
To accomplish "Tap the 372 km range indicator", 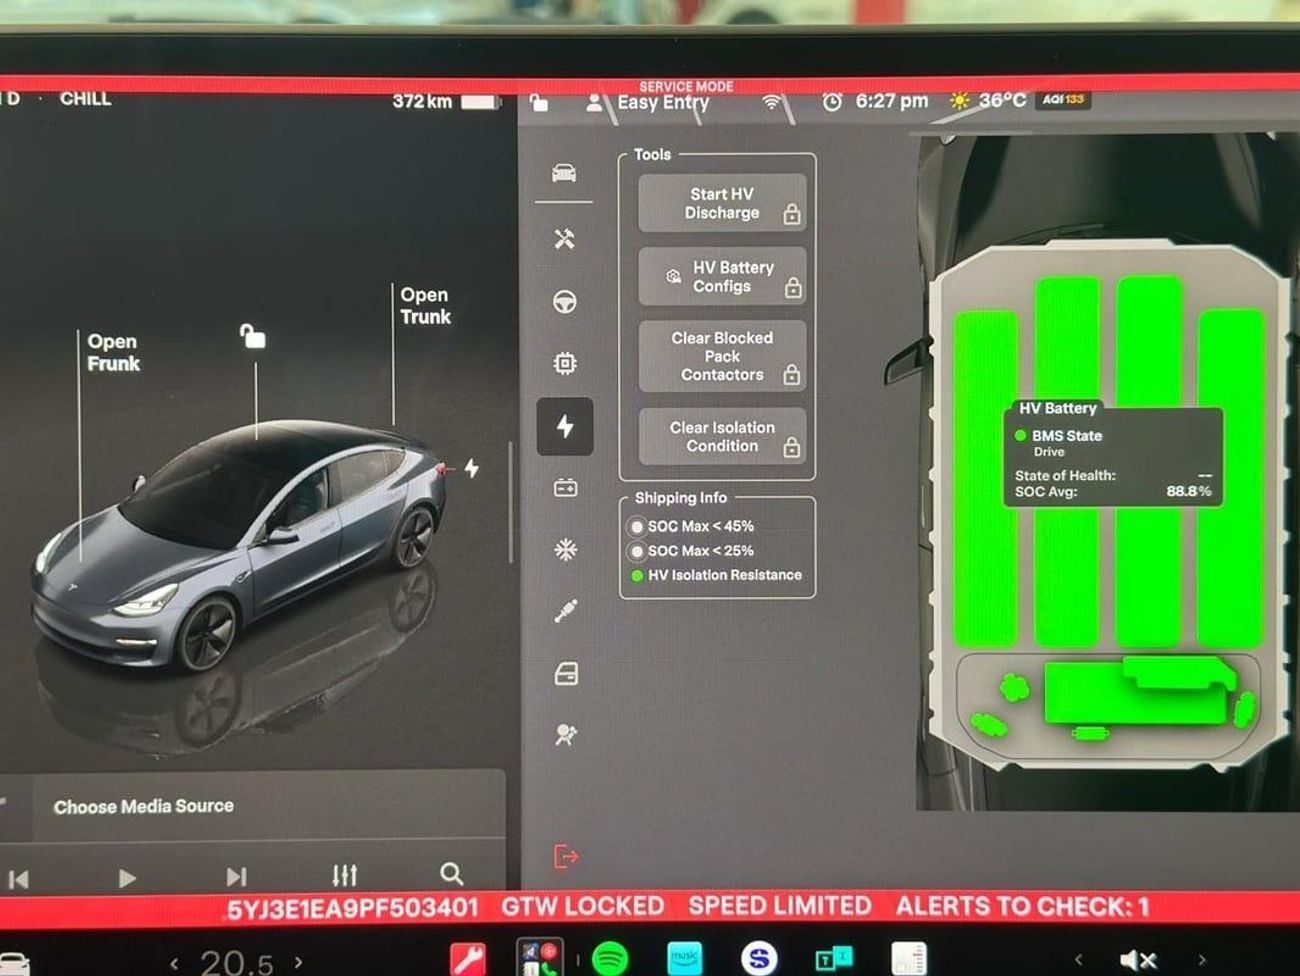I will [x=422, y=101].
